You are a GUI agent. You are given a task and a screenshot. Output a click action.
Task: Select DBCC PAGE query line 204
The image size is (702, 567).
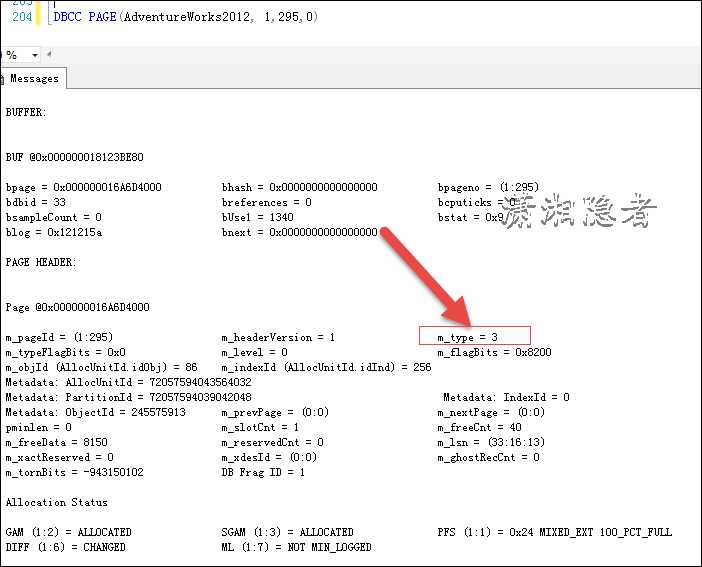[x=185, y=17]
